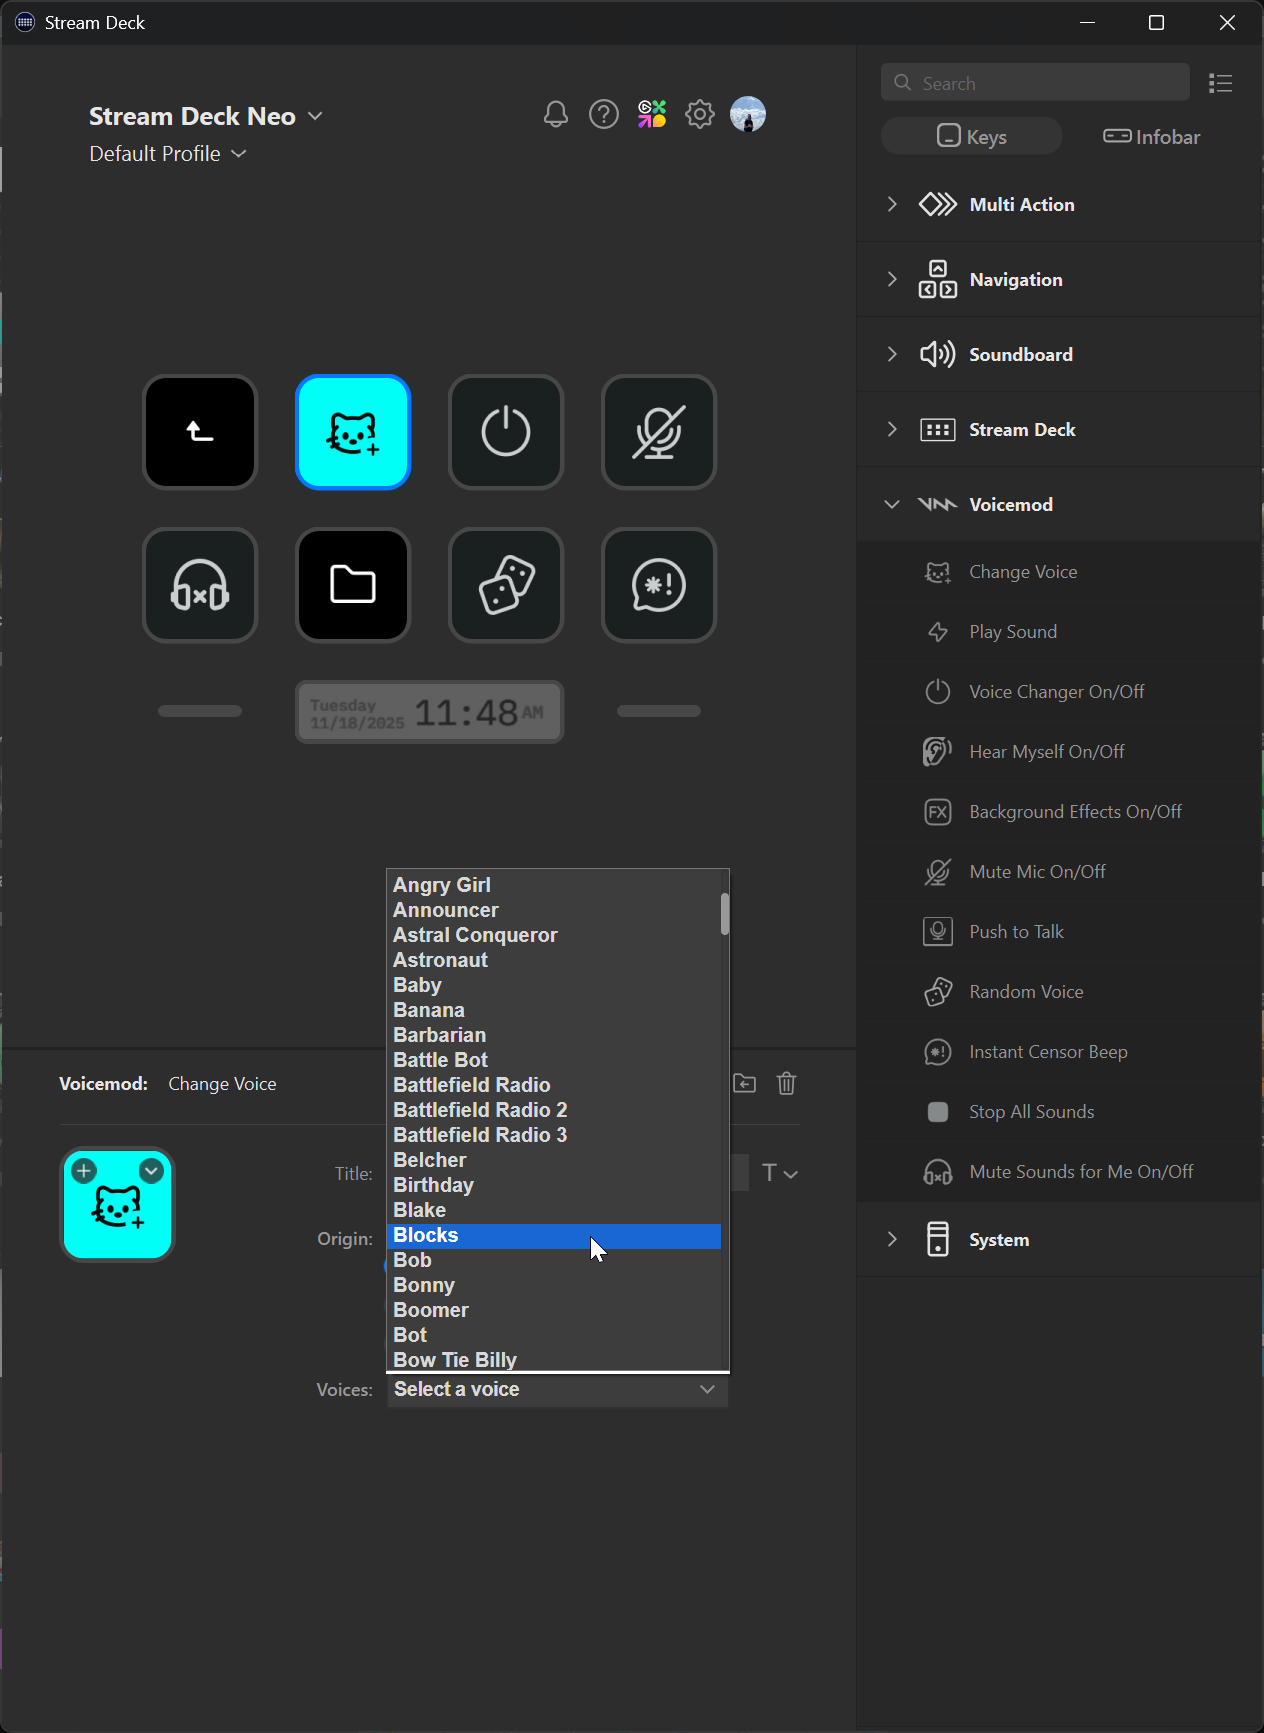Choose Blocks from the voice list

pyautogui.click(x=554, y=1236)
